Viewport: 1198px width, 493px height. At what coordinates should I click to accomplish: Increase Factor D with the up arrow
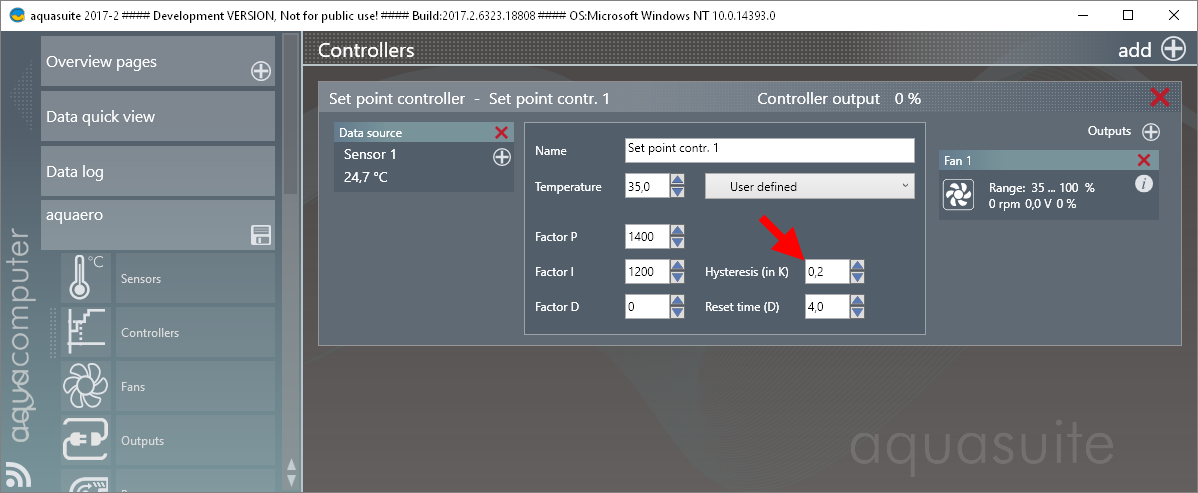(677, 301)
